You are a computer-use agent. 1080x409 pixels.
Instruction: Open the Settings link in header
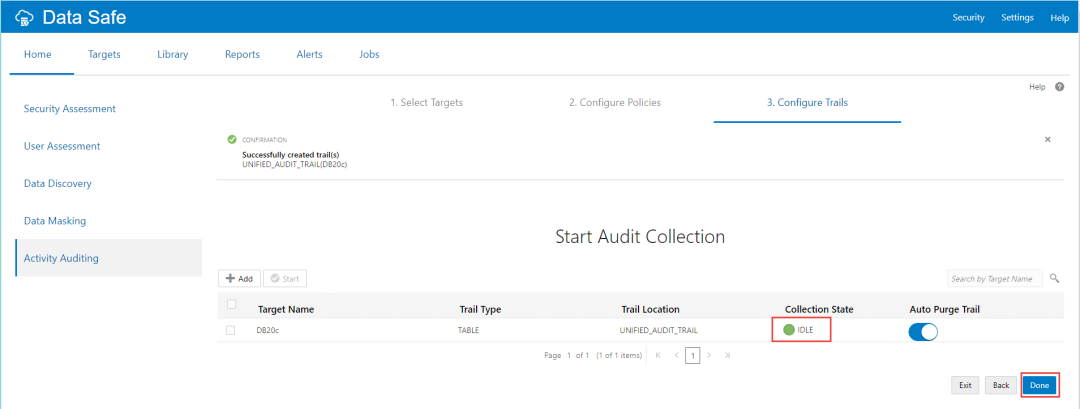point(1017,17)
